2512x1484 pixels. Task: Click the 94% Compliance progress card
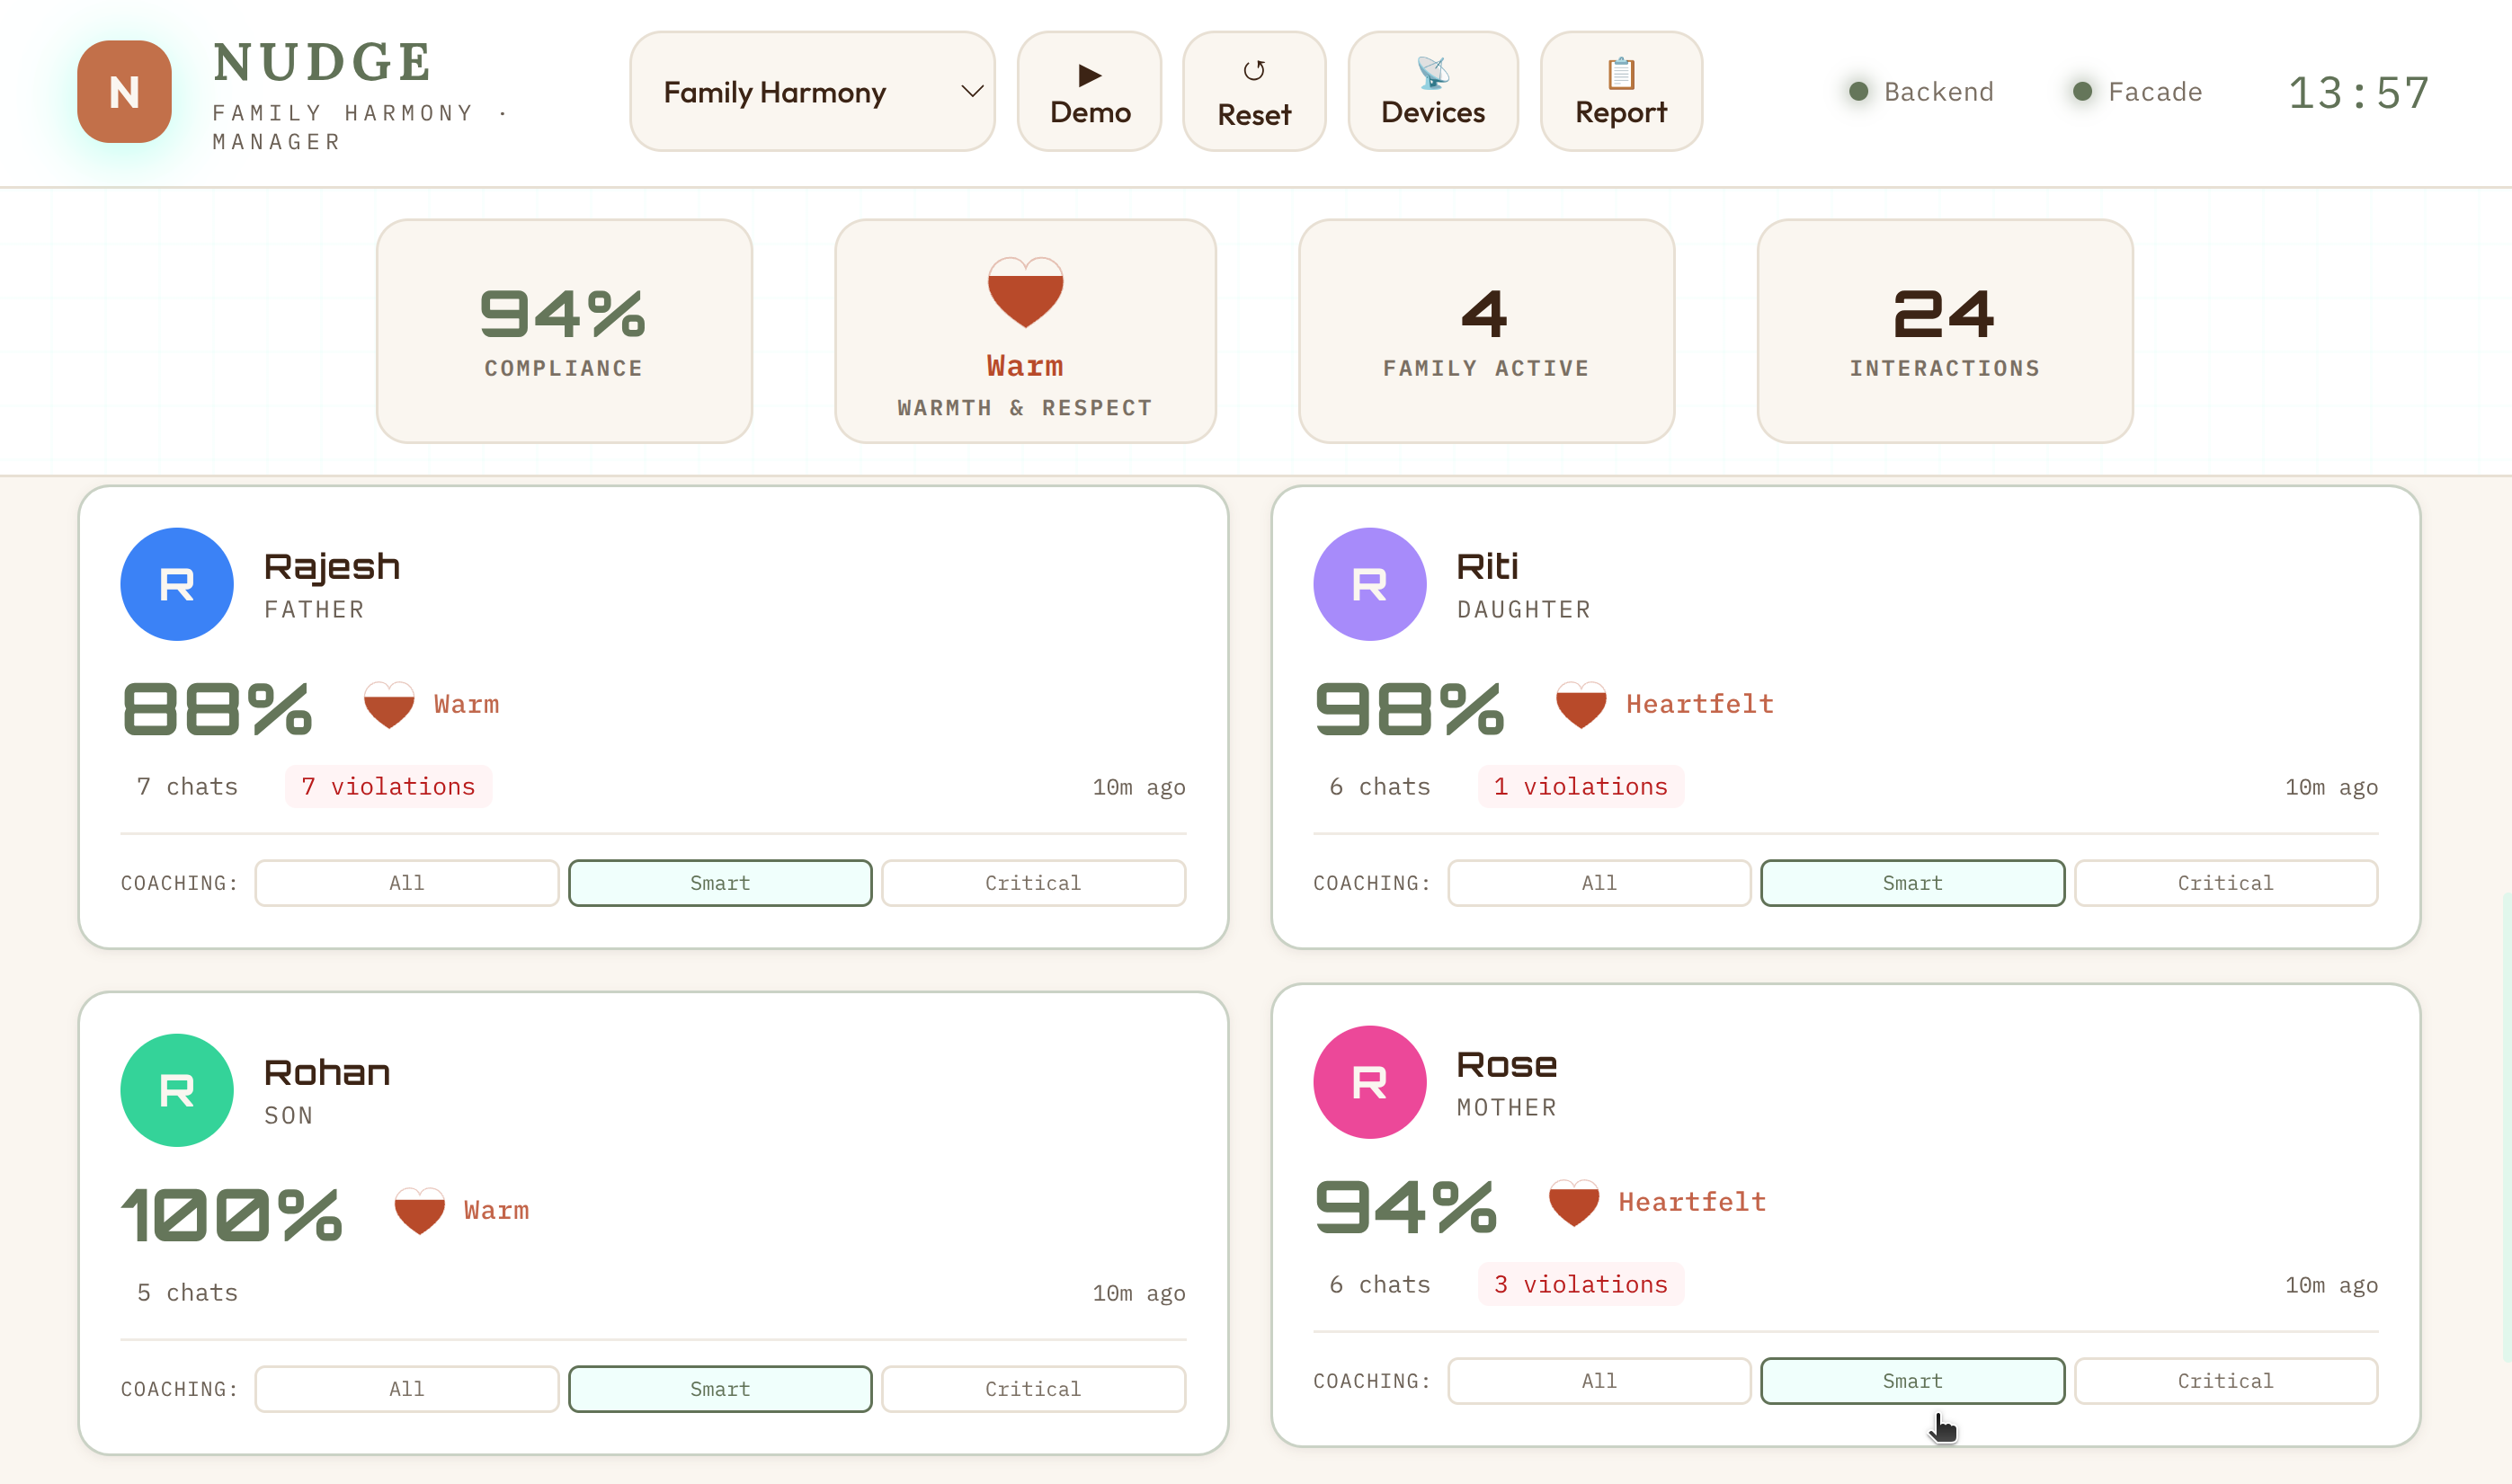coord(563,330)
